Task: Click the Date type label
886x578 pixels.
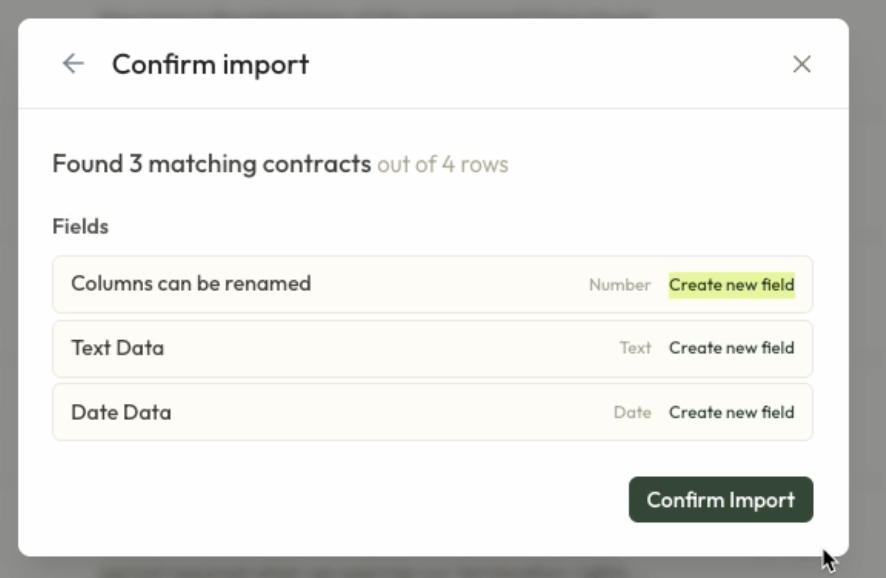Action: click(632, 412)
